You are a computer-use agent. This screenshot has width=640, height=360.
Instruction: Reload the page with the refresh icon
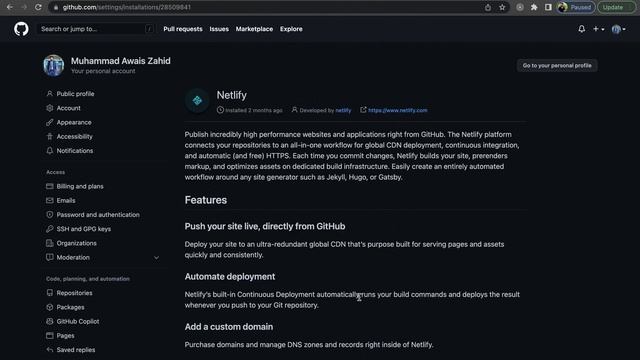(x=38, y=7)
